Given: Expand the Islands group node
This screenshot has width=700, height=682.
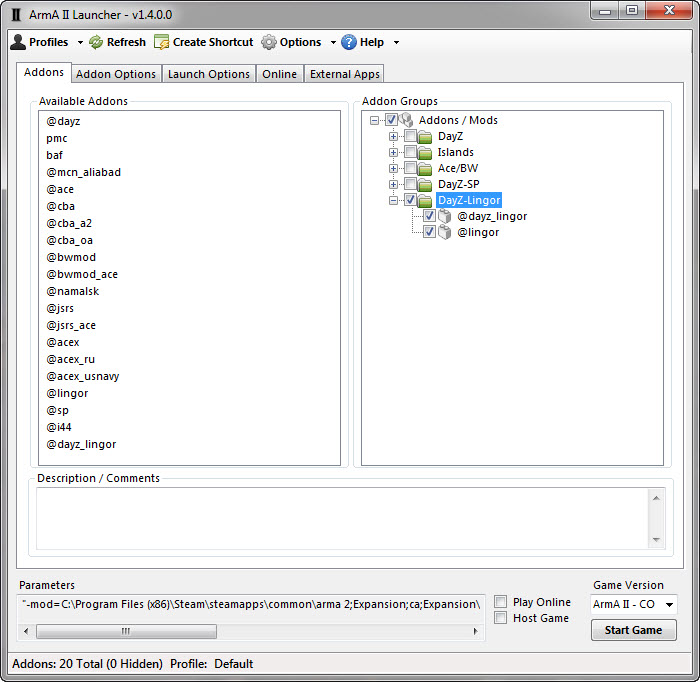Looking at the screenshot, I should pos(393,152).
